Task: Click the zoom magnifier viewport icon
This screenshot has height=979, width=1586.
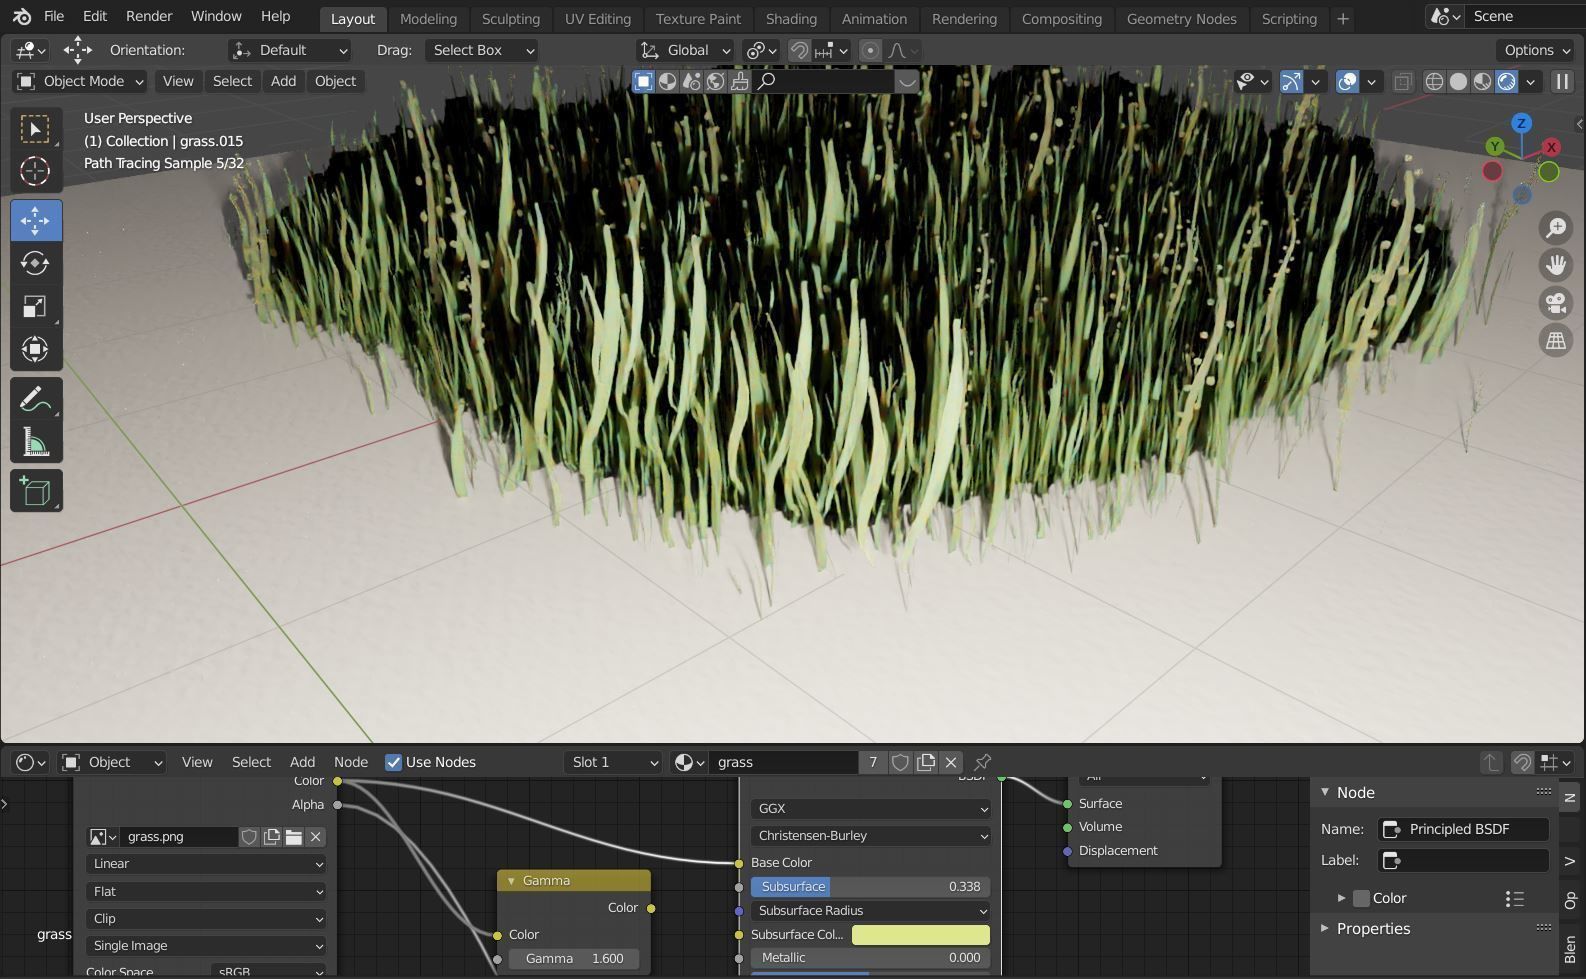Action: [x=1556, y=228]
